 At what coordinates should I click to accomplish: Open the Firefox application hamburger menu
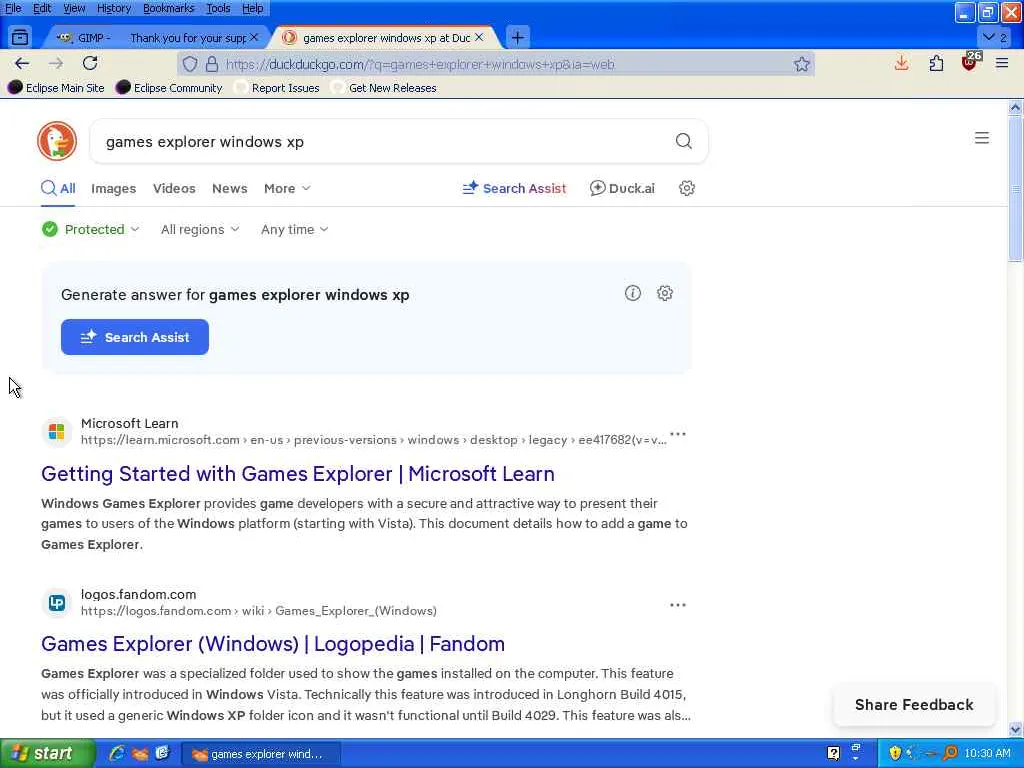[1002, 63]
